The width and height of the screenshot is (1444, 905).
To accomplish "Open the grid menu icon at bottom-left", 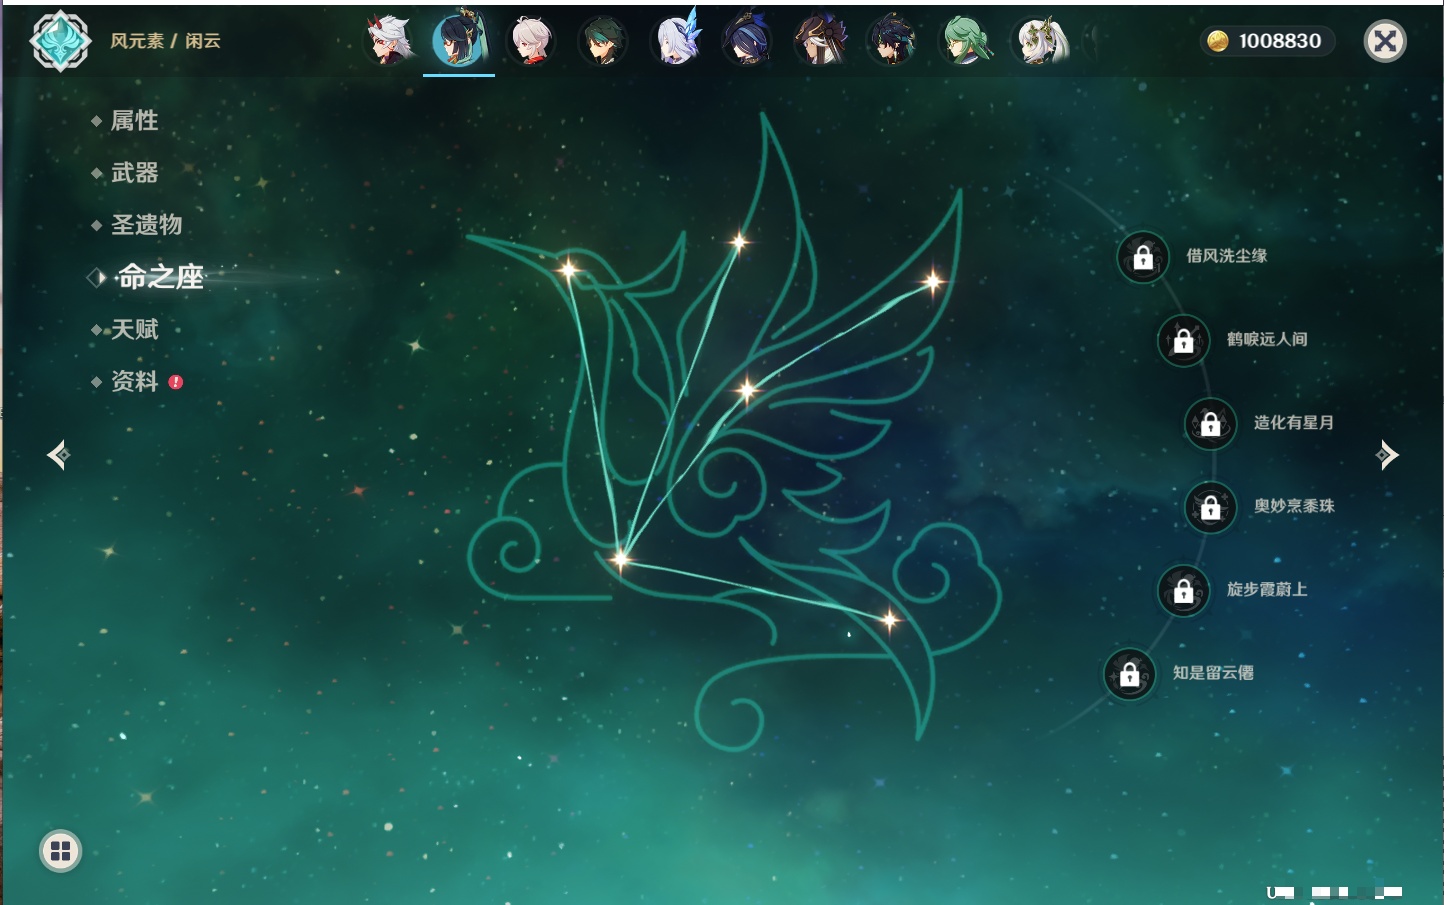I will tap(60, 851).
